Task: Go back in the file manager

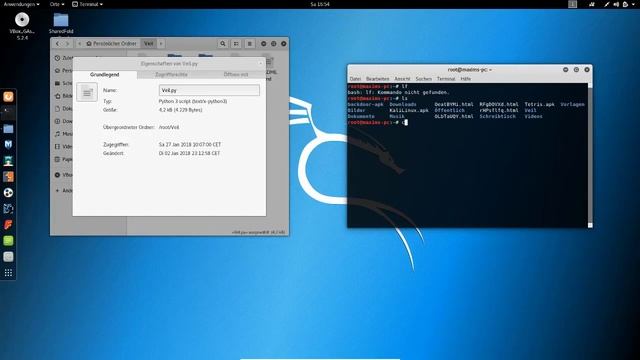Action: pos(58,44)
